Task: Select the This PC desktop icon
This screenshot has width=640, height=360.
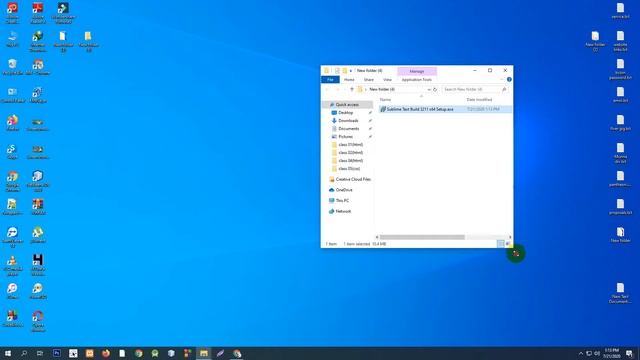Action: point(13,39)
